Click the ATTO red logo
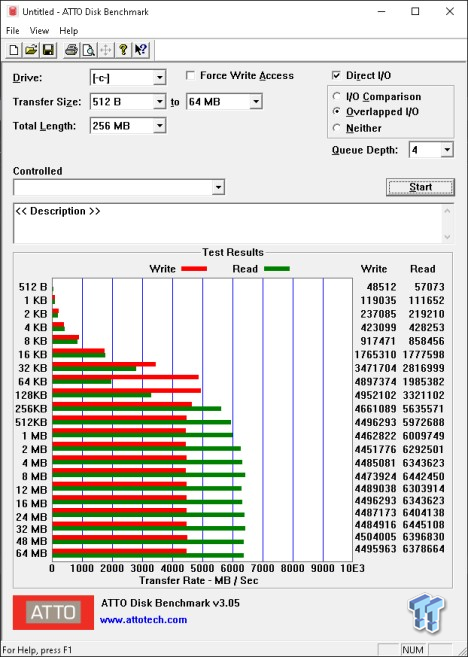The height and width of the screenshot is (657, 468). click(x=53, y=612)
